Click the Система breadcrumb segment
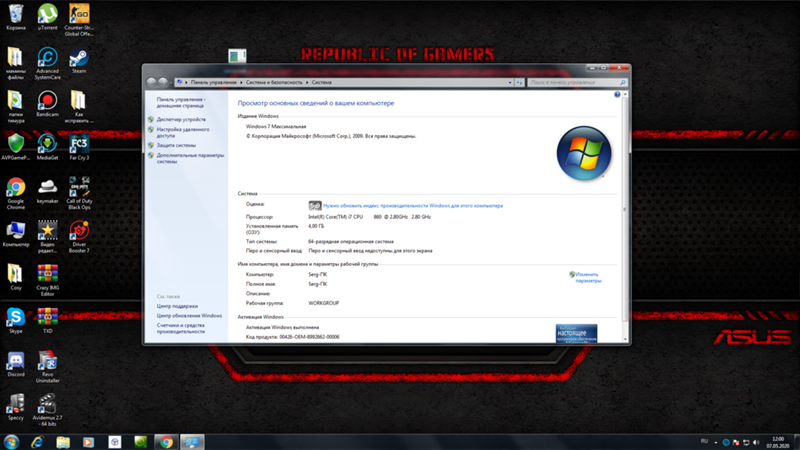The height and width of the screenshot is (450, 800). pyautogui.click(x=321, y=82)
